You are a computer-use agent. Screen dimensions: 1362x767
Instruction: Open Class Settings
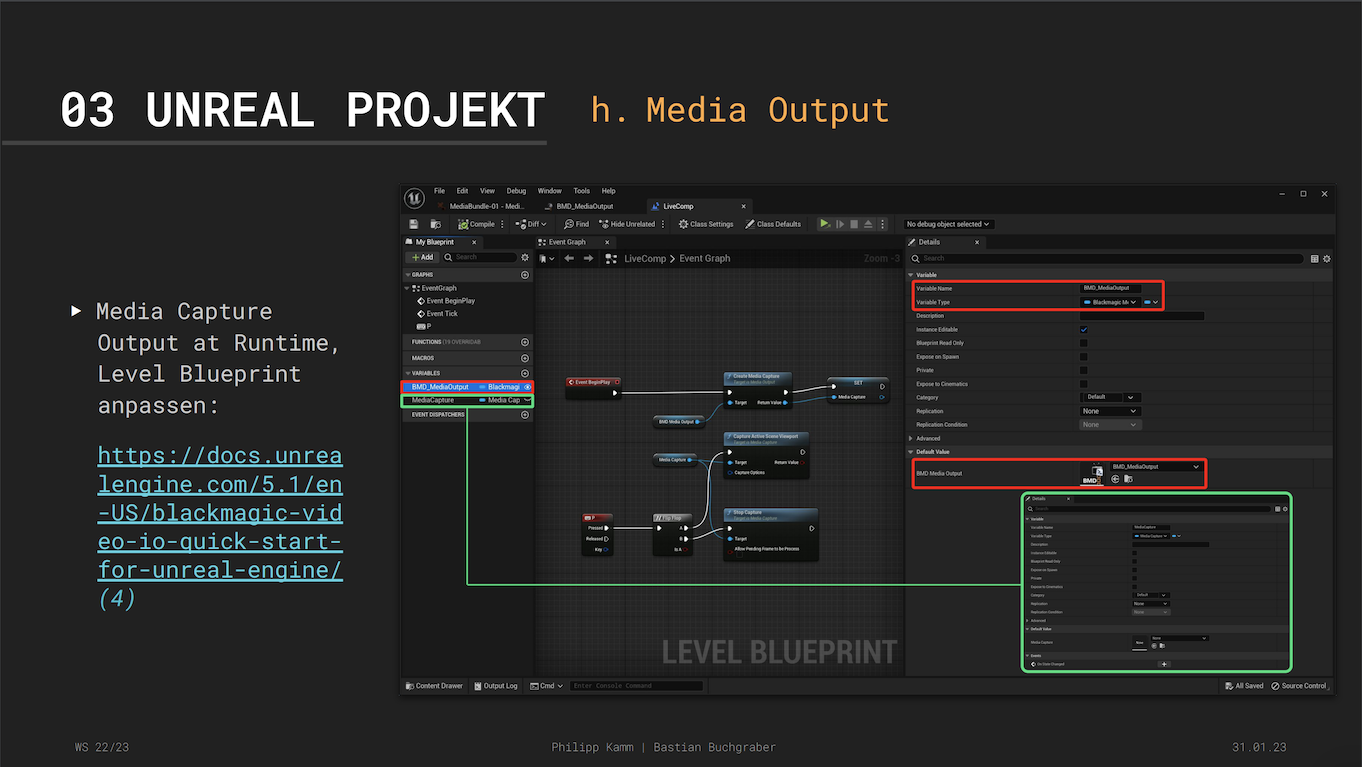tap(706, 224)
